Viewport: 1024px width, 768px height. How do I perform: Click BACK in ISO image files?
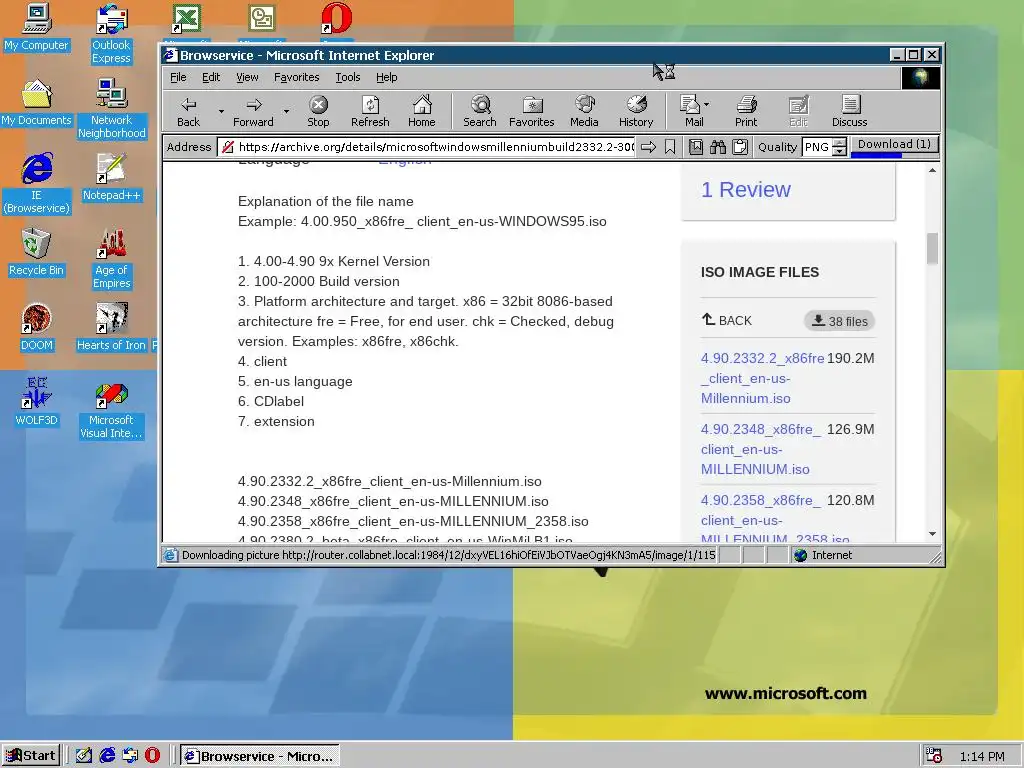tap(726, 321)
